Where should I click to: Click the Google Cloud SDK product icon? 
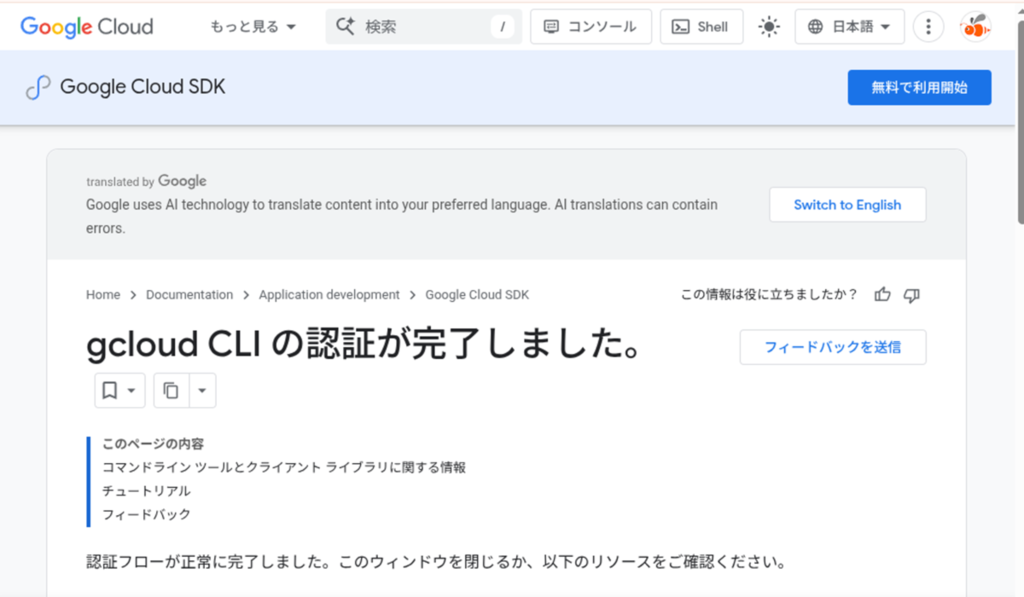[x=38, y=87]
